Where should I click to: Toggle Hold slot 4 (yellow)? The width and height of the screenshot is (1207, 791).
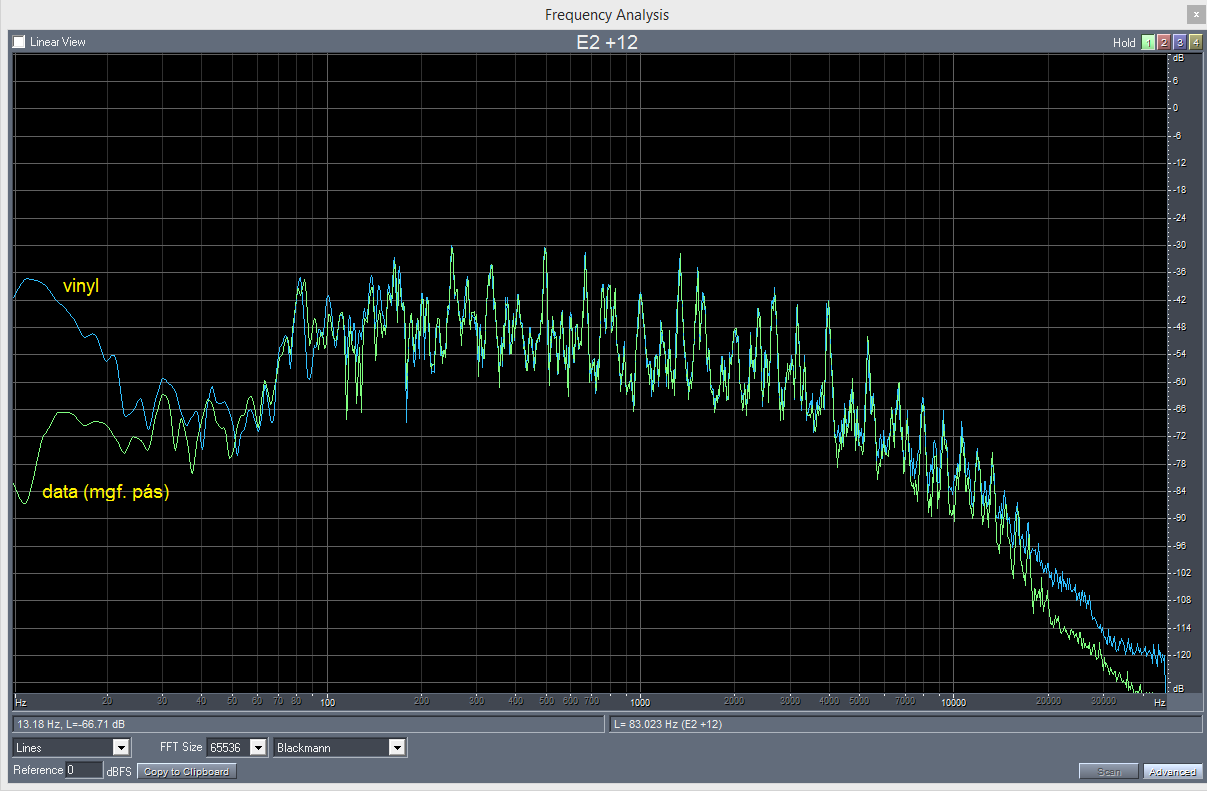click(1196, 42)
